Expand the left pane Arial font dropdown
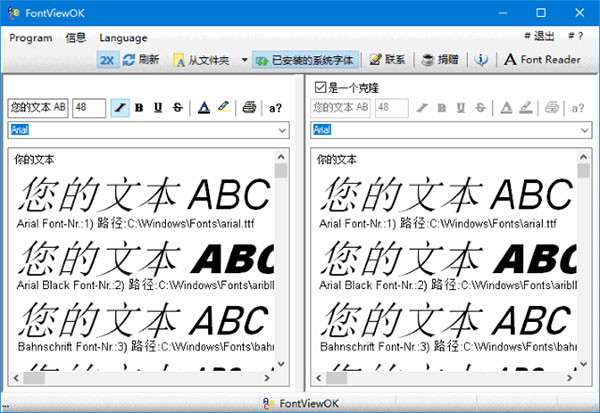 tap(281, 129)
